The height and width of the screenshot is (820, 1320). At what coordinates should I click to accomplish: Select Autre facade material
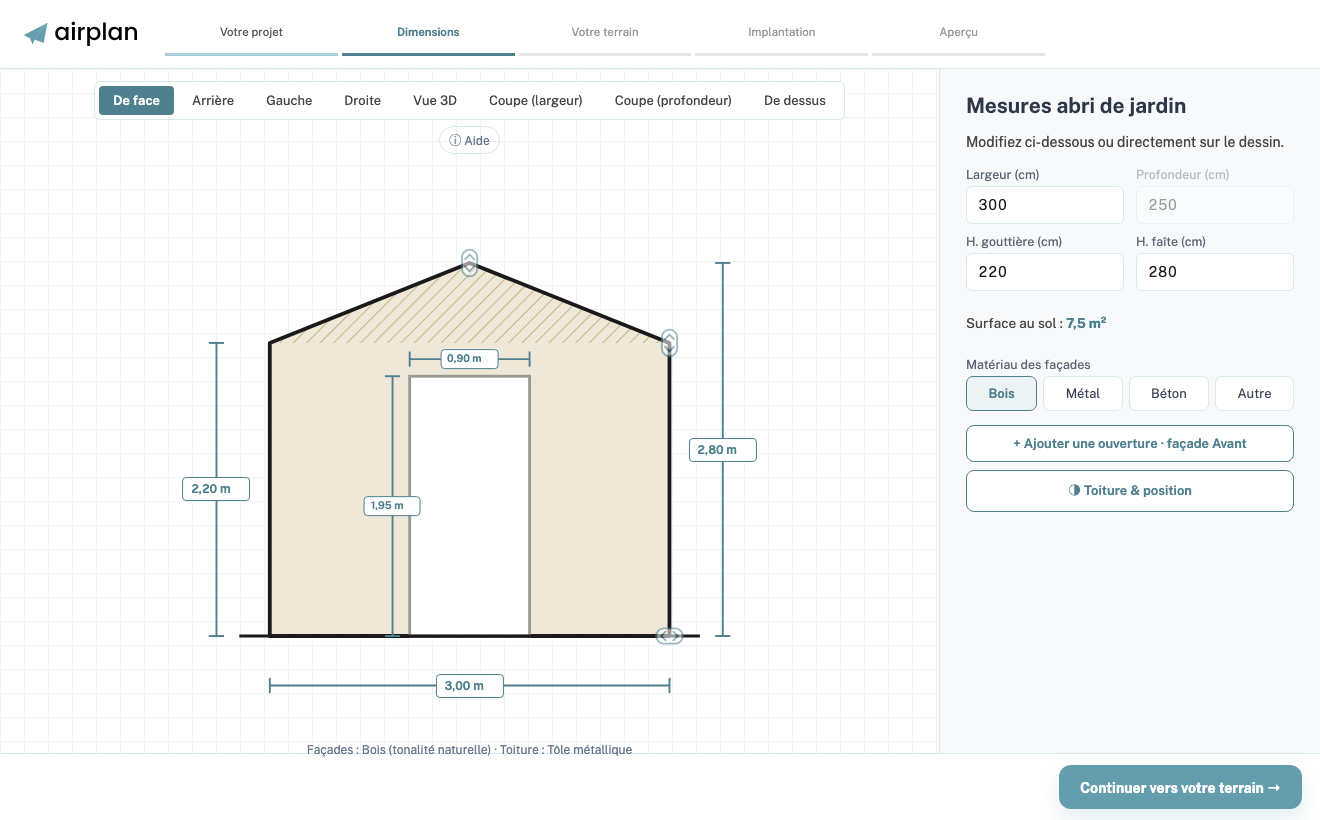[1254, 394]
